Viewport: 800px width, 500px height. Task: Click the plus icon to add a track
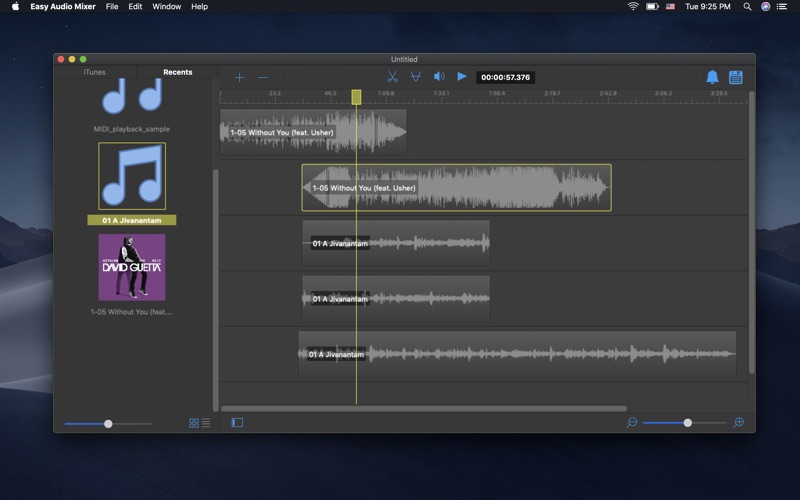pyautogui.click(x=239, y=77)
